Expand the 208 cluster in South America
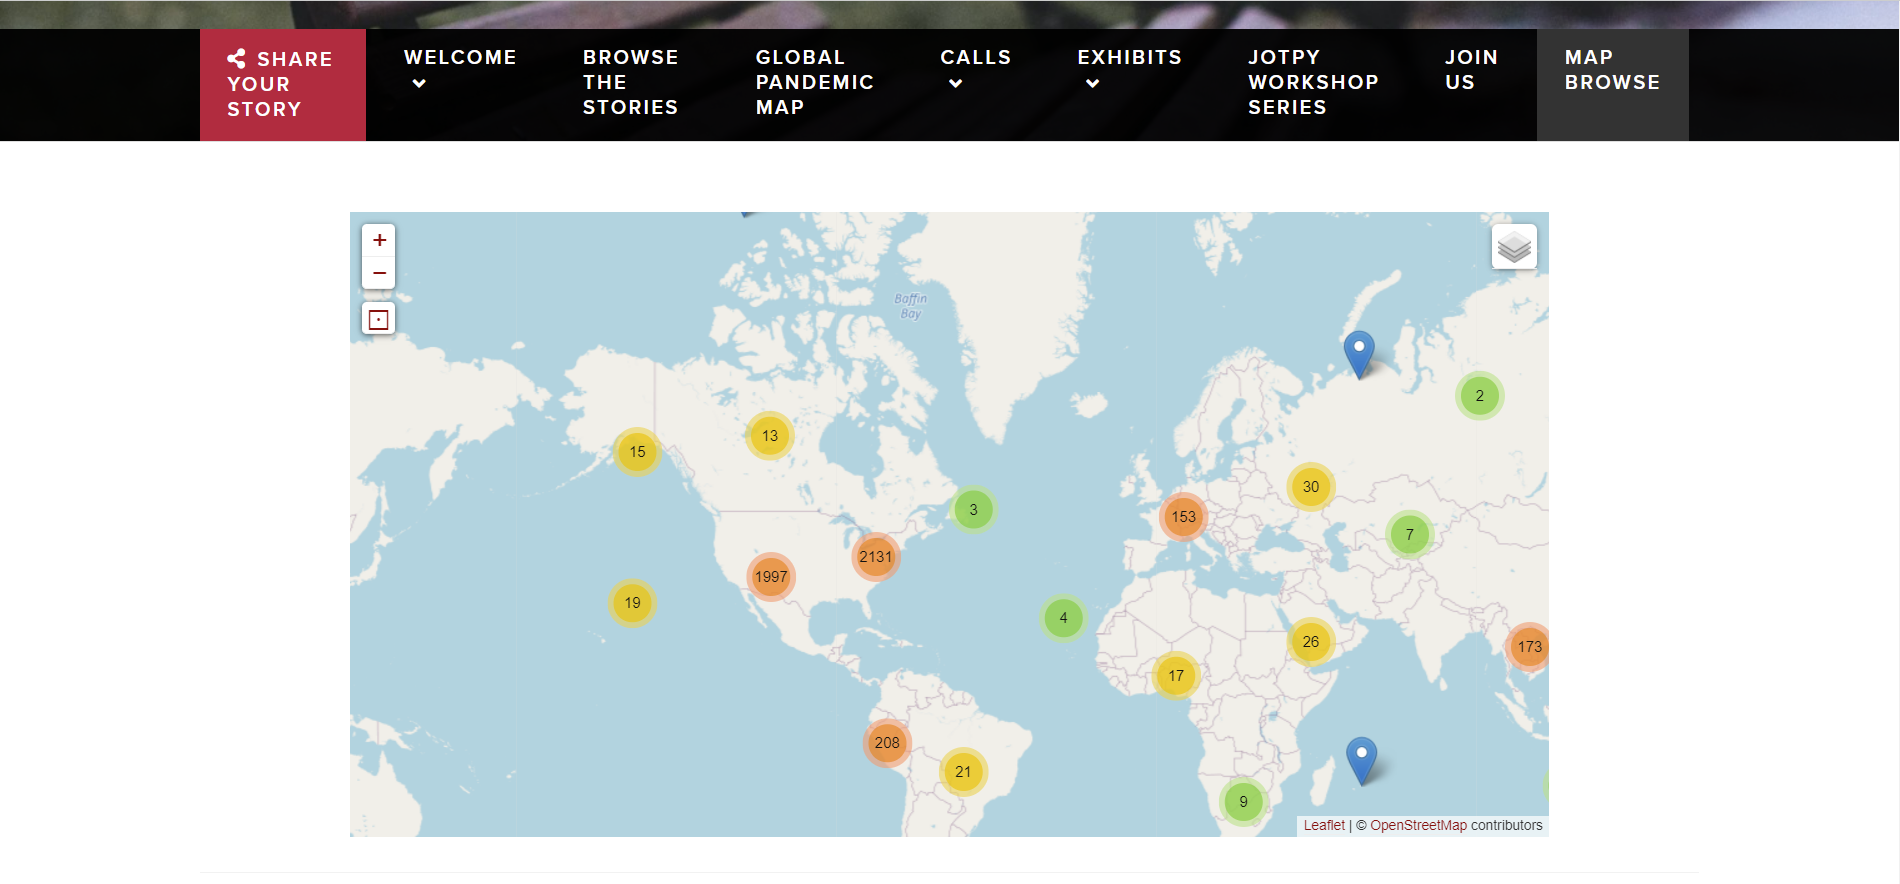Image resolution: width=1900 pixels, height=884 pixels. [887, 743]
